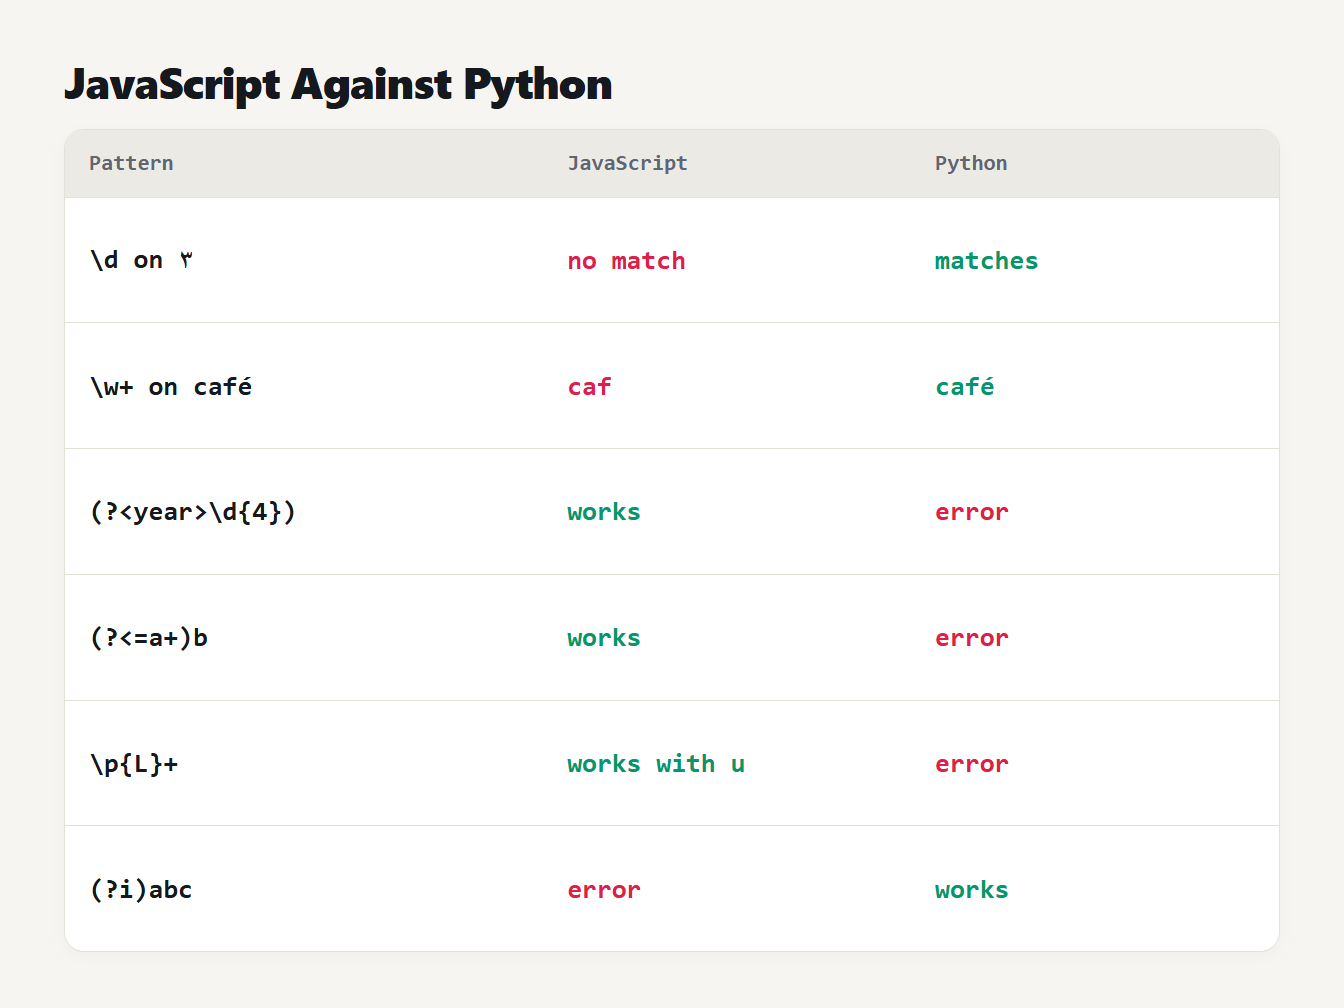The image size is (1344, 1008).
Task: Select the "\p{L}+" pattern cell
Action: pyautogui.click(x=134, y=764)
